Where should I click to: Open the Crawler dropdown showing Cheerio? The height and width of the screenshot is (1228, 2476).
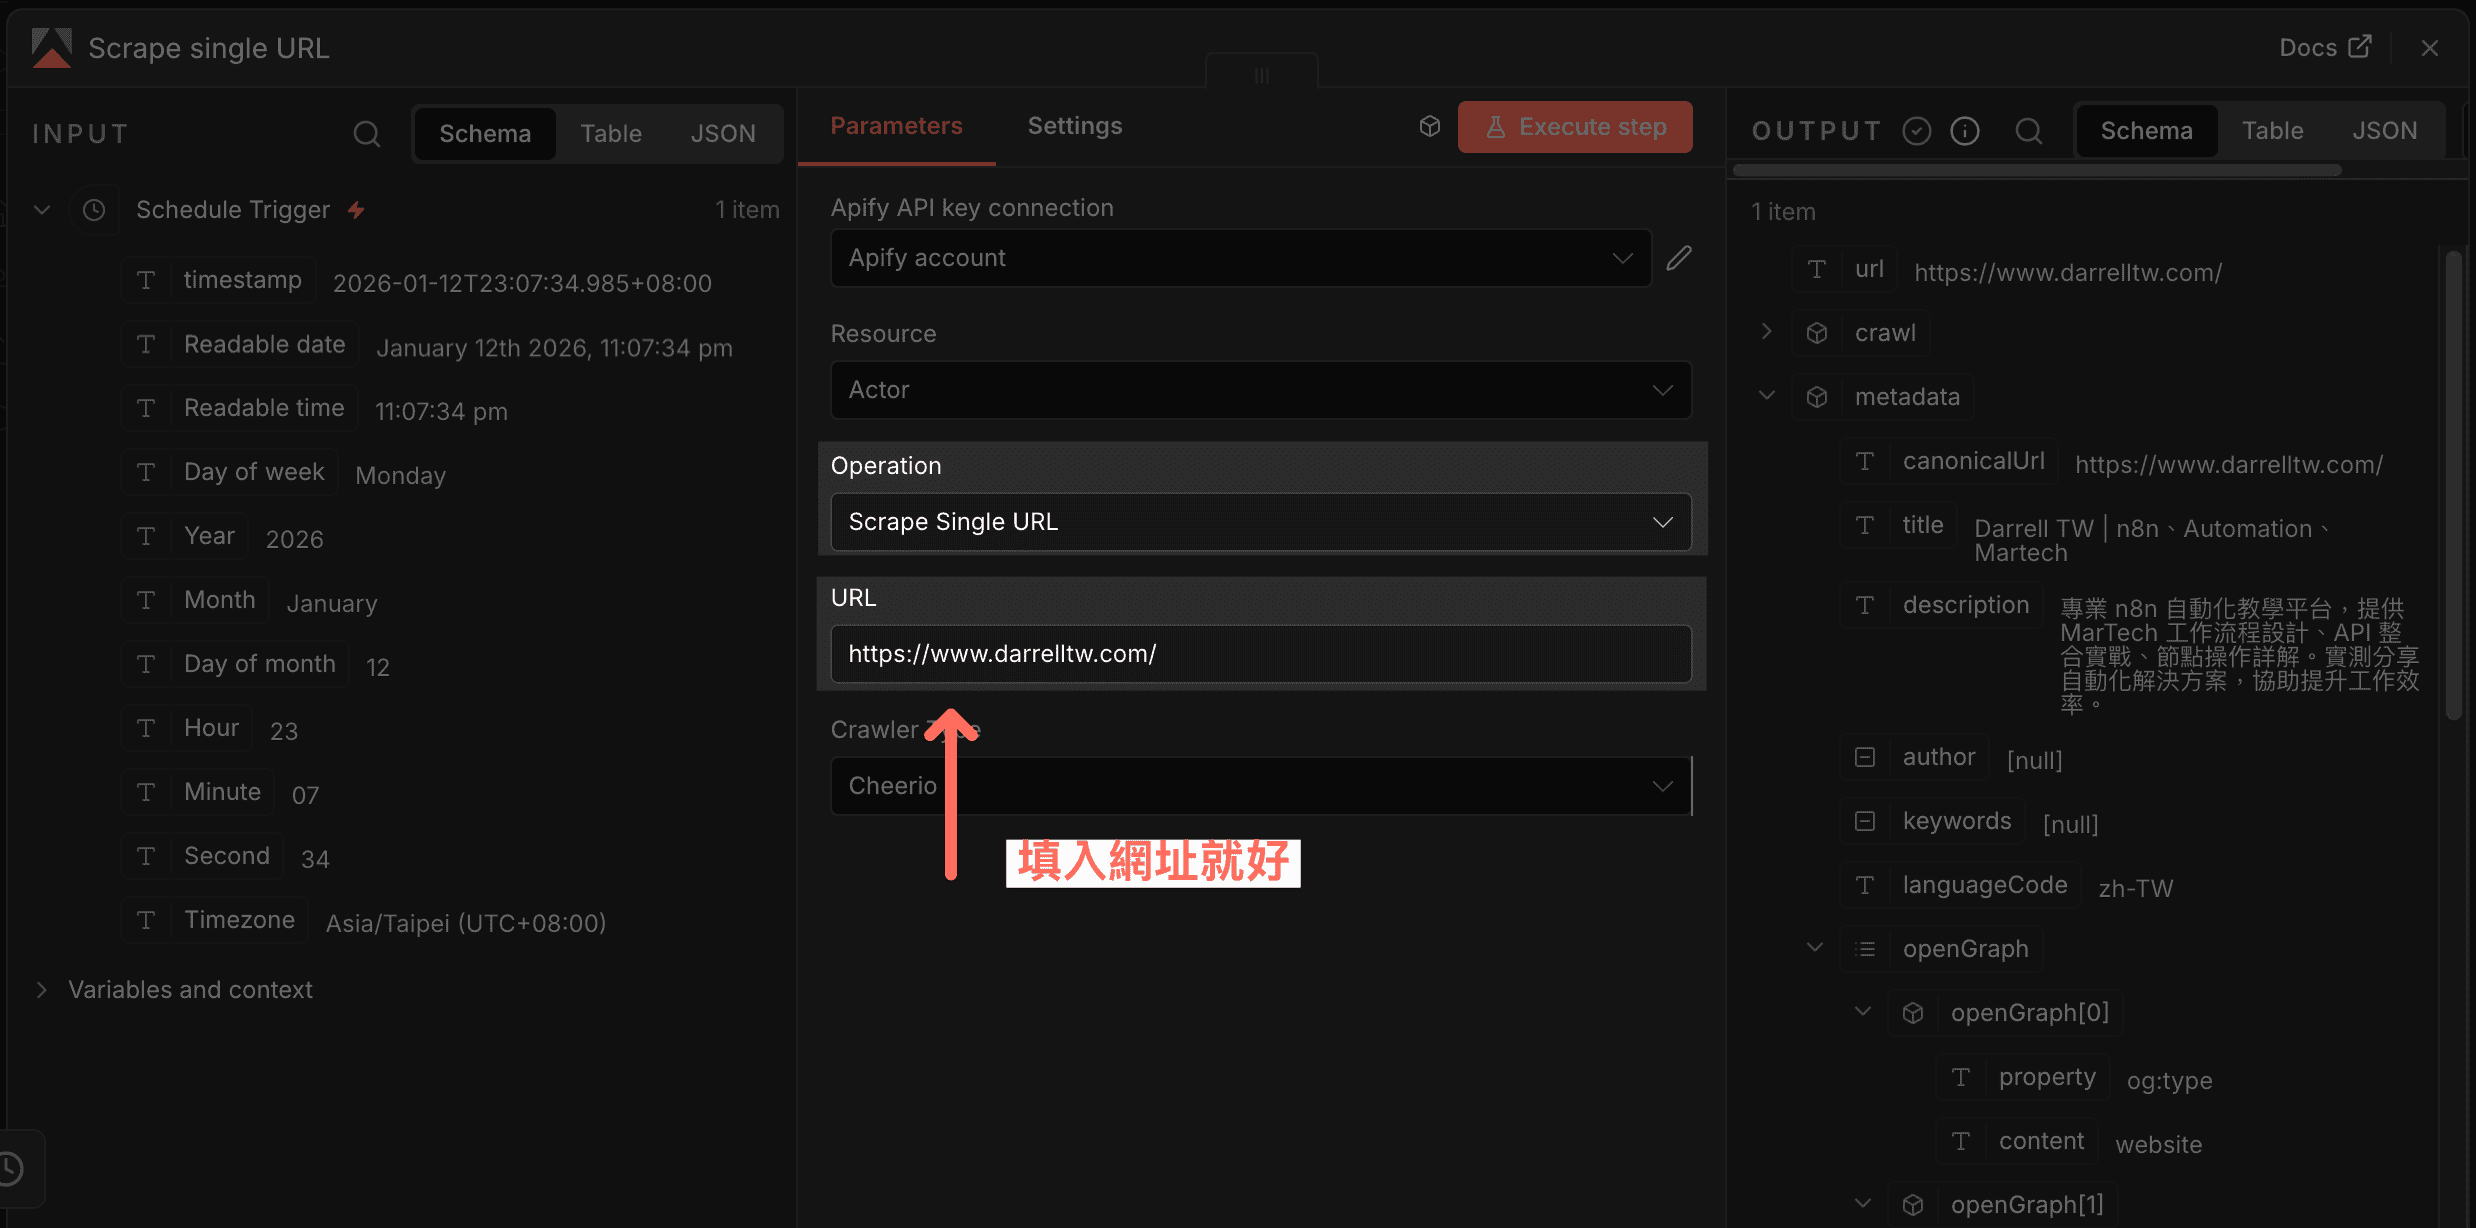tap(1260, 785)
